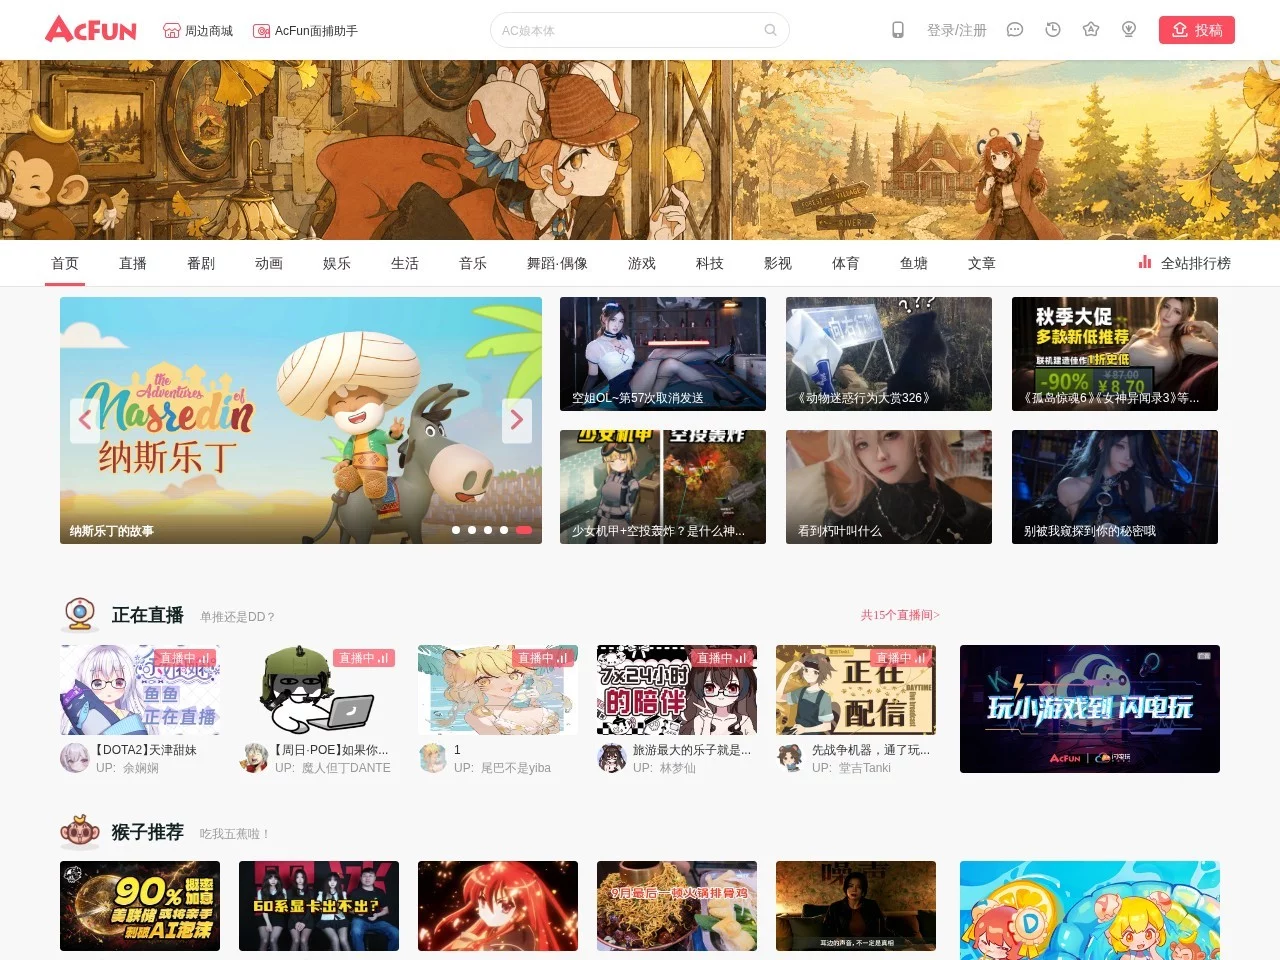Open the 7x24小时的陪伴 live stream
This screenshot has height=960, width=1280.
pyautogui.click(x=677, y=690)
